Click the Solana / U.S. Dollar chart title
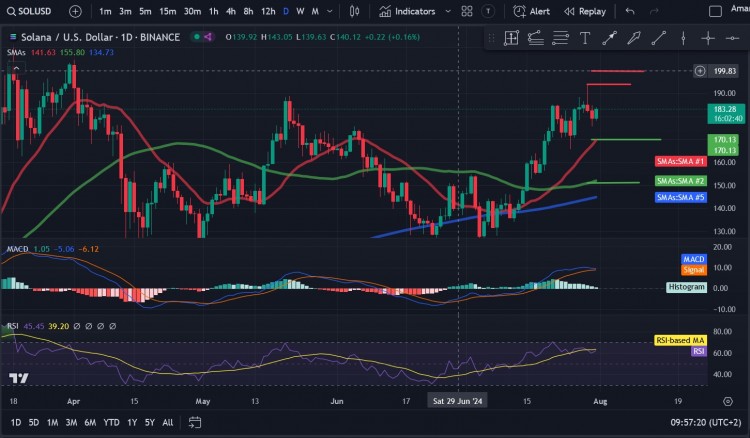The height and width of the screenshot is (438, 750). pos(100,37)
